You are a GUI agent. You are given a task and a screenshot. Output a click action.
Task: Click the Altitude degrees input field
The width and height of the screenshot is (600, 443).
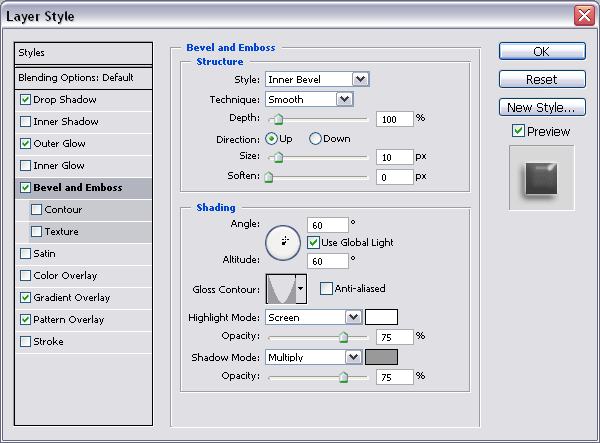(x=328, y=261)
